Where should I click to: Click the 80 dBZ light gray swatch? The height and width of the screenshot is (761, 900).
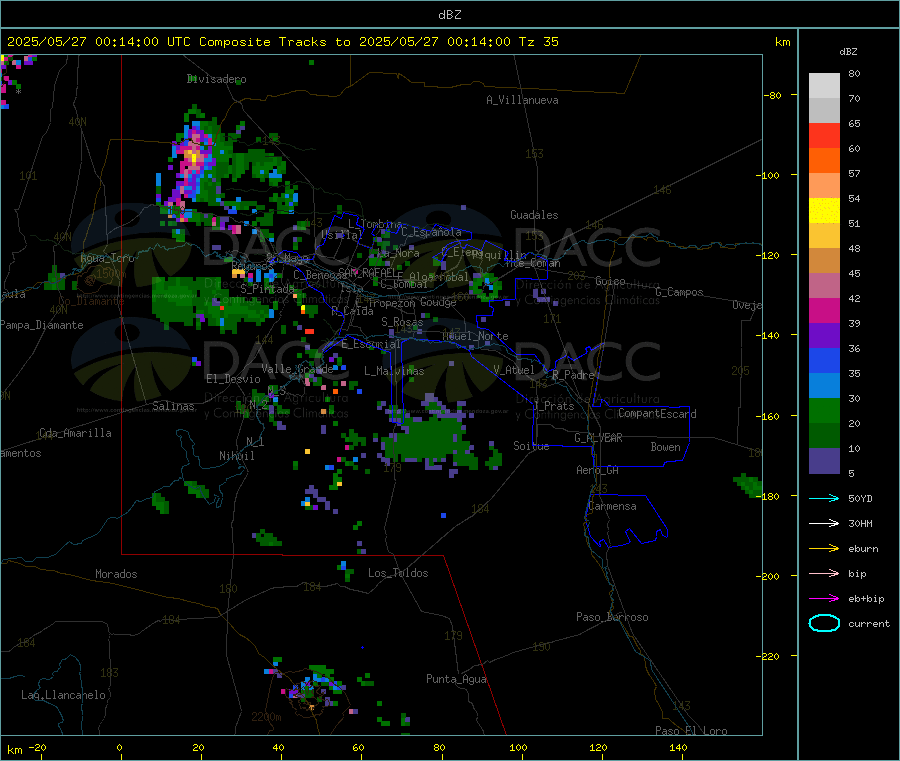click(824, 86)
